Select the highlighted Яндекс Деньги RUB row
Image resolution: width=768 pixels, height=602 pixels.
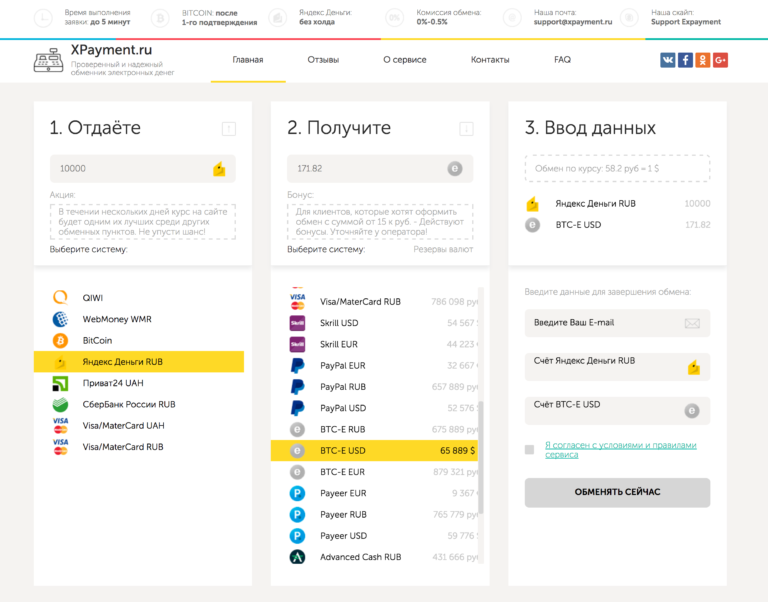click(139, 361)
